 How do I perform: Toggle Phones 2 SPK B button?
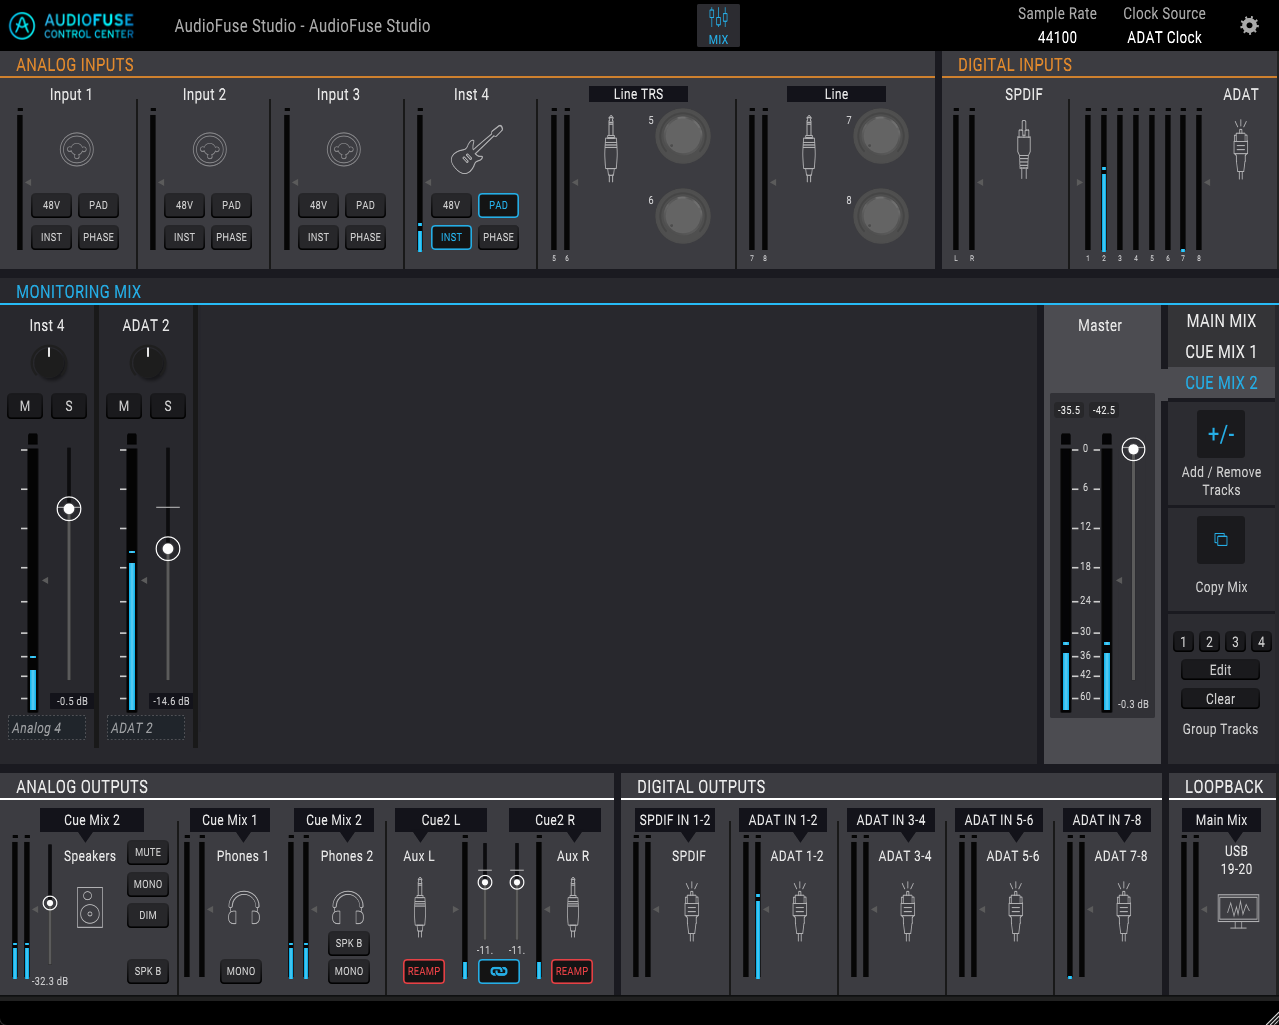coord(349,943)
